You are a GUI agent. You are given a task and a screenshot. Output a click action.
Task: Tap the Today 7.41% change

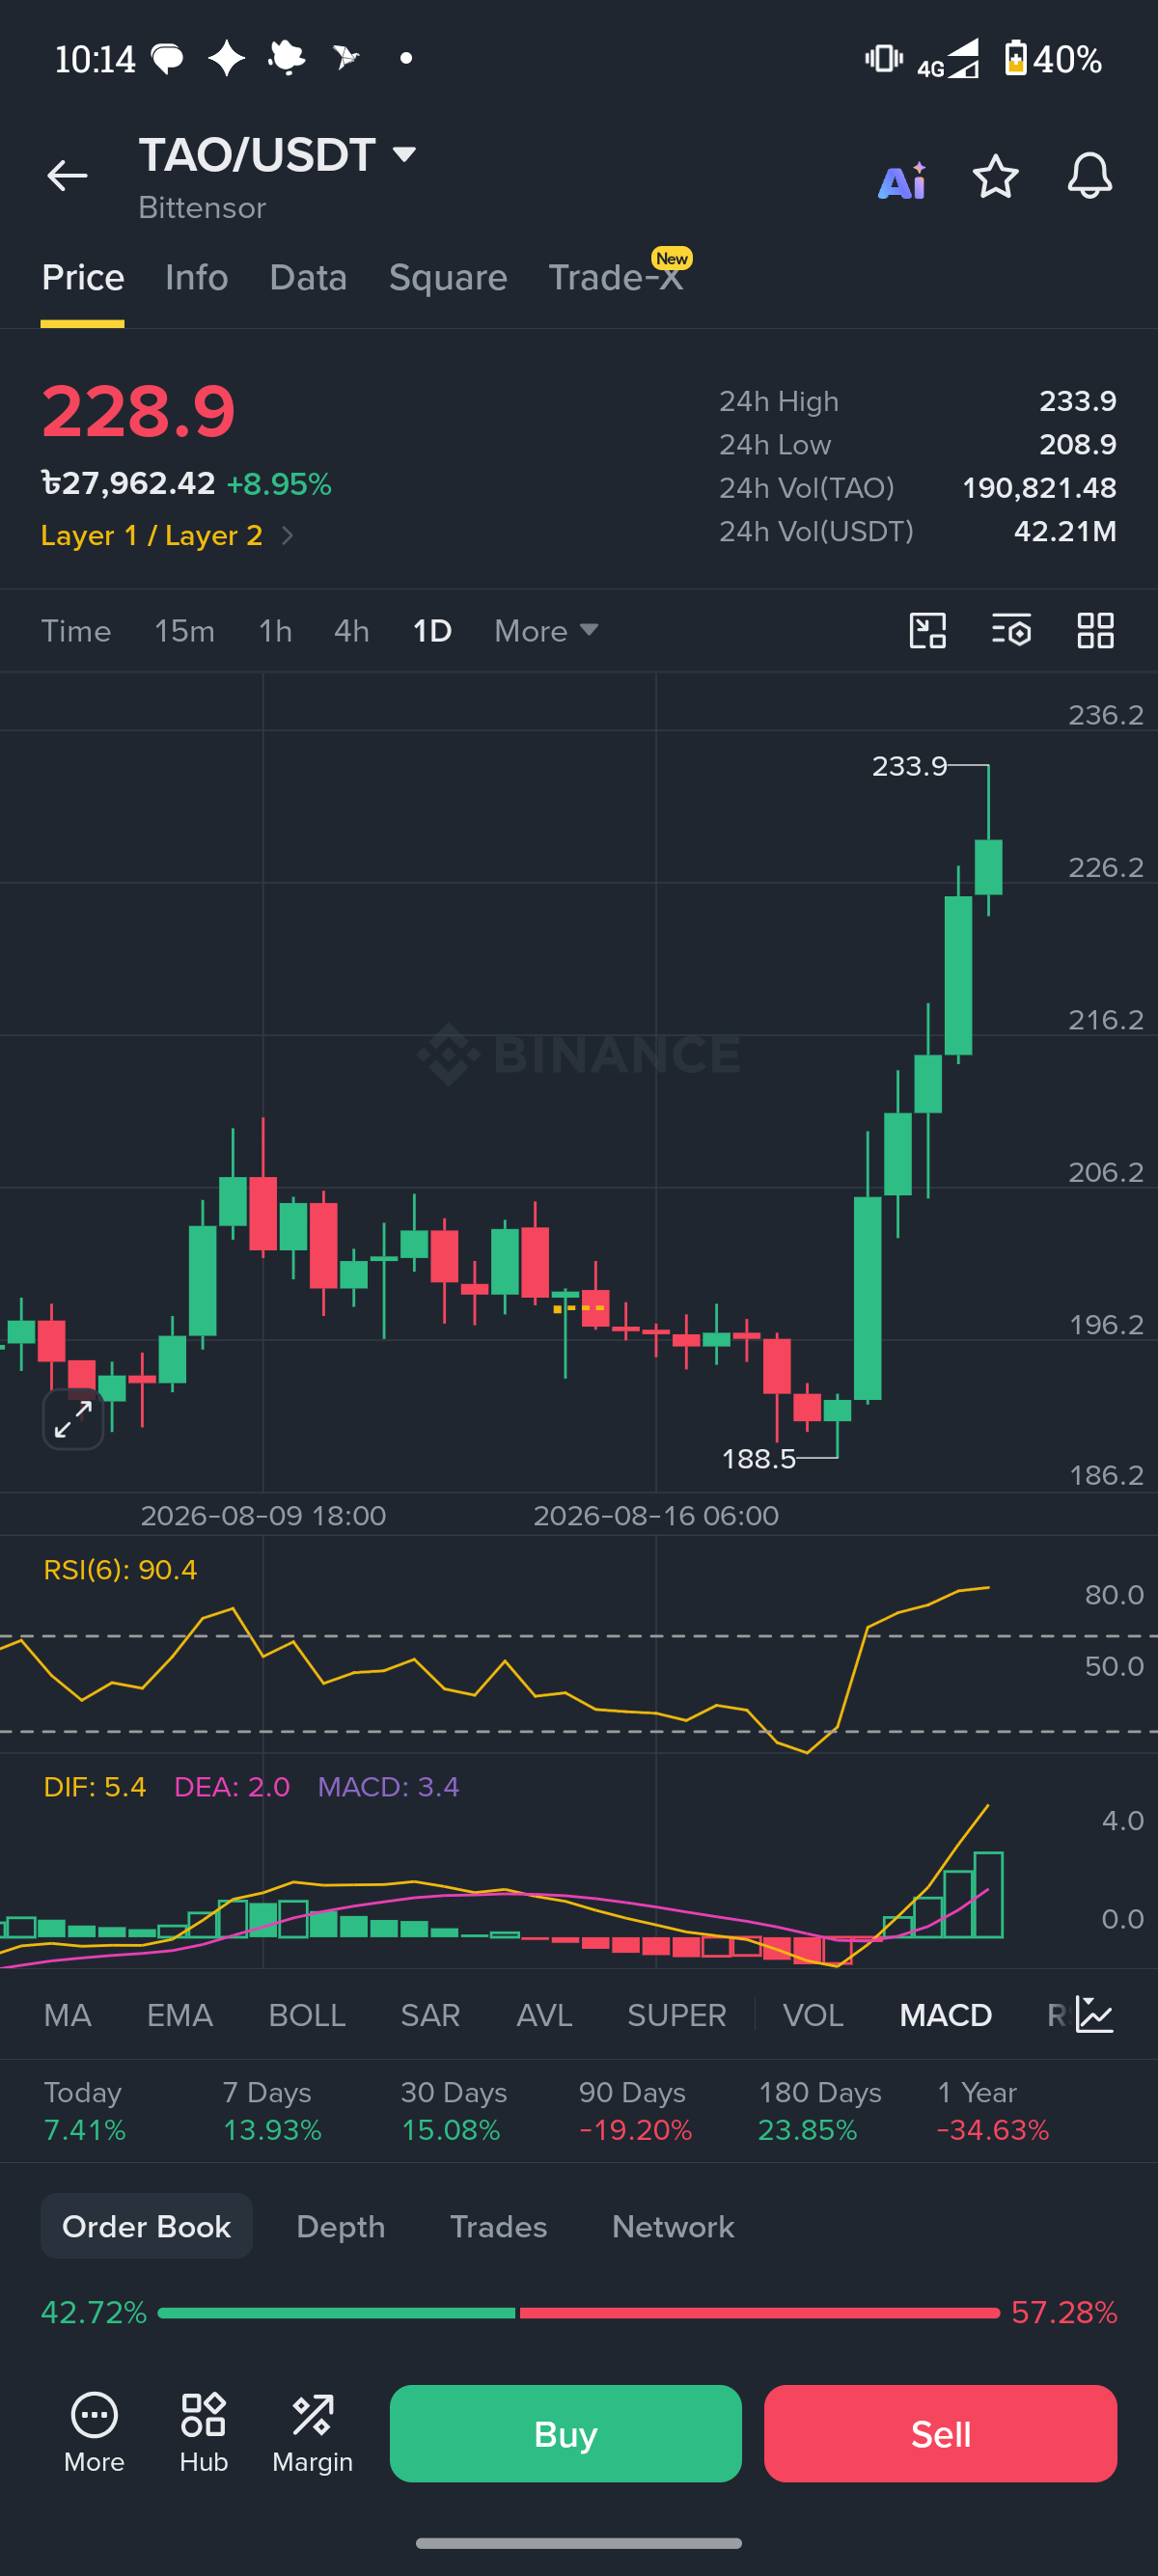(84, 2111)
